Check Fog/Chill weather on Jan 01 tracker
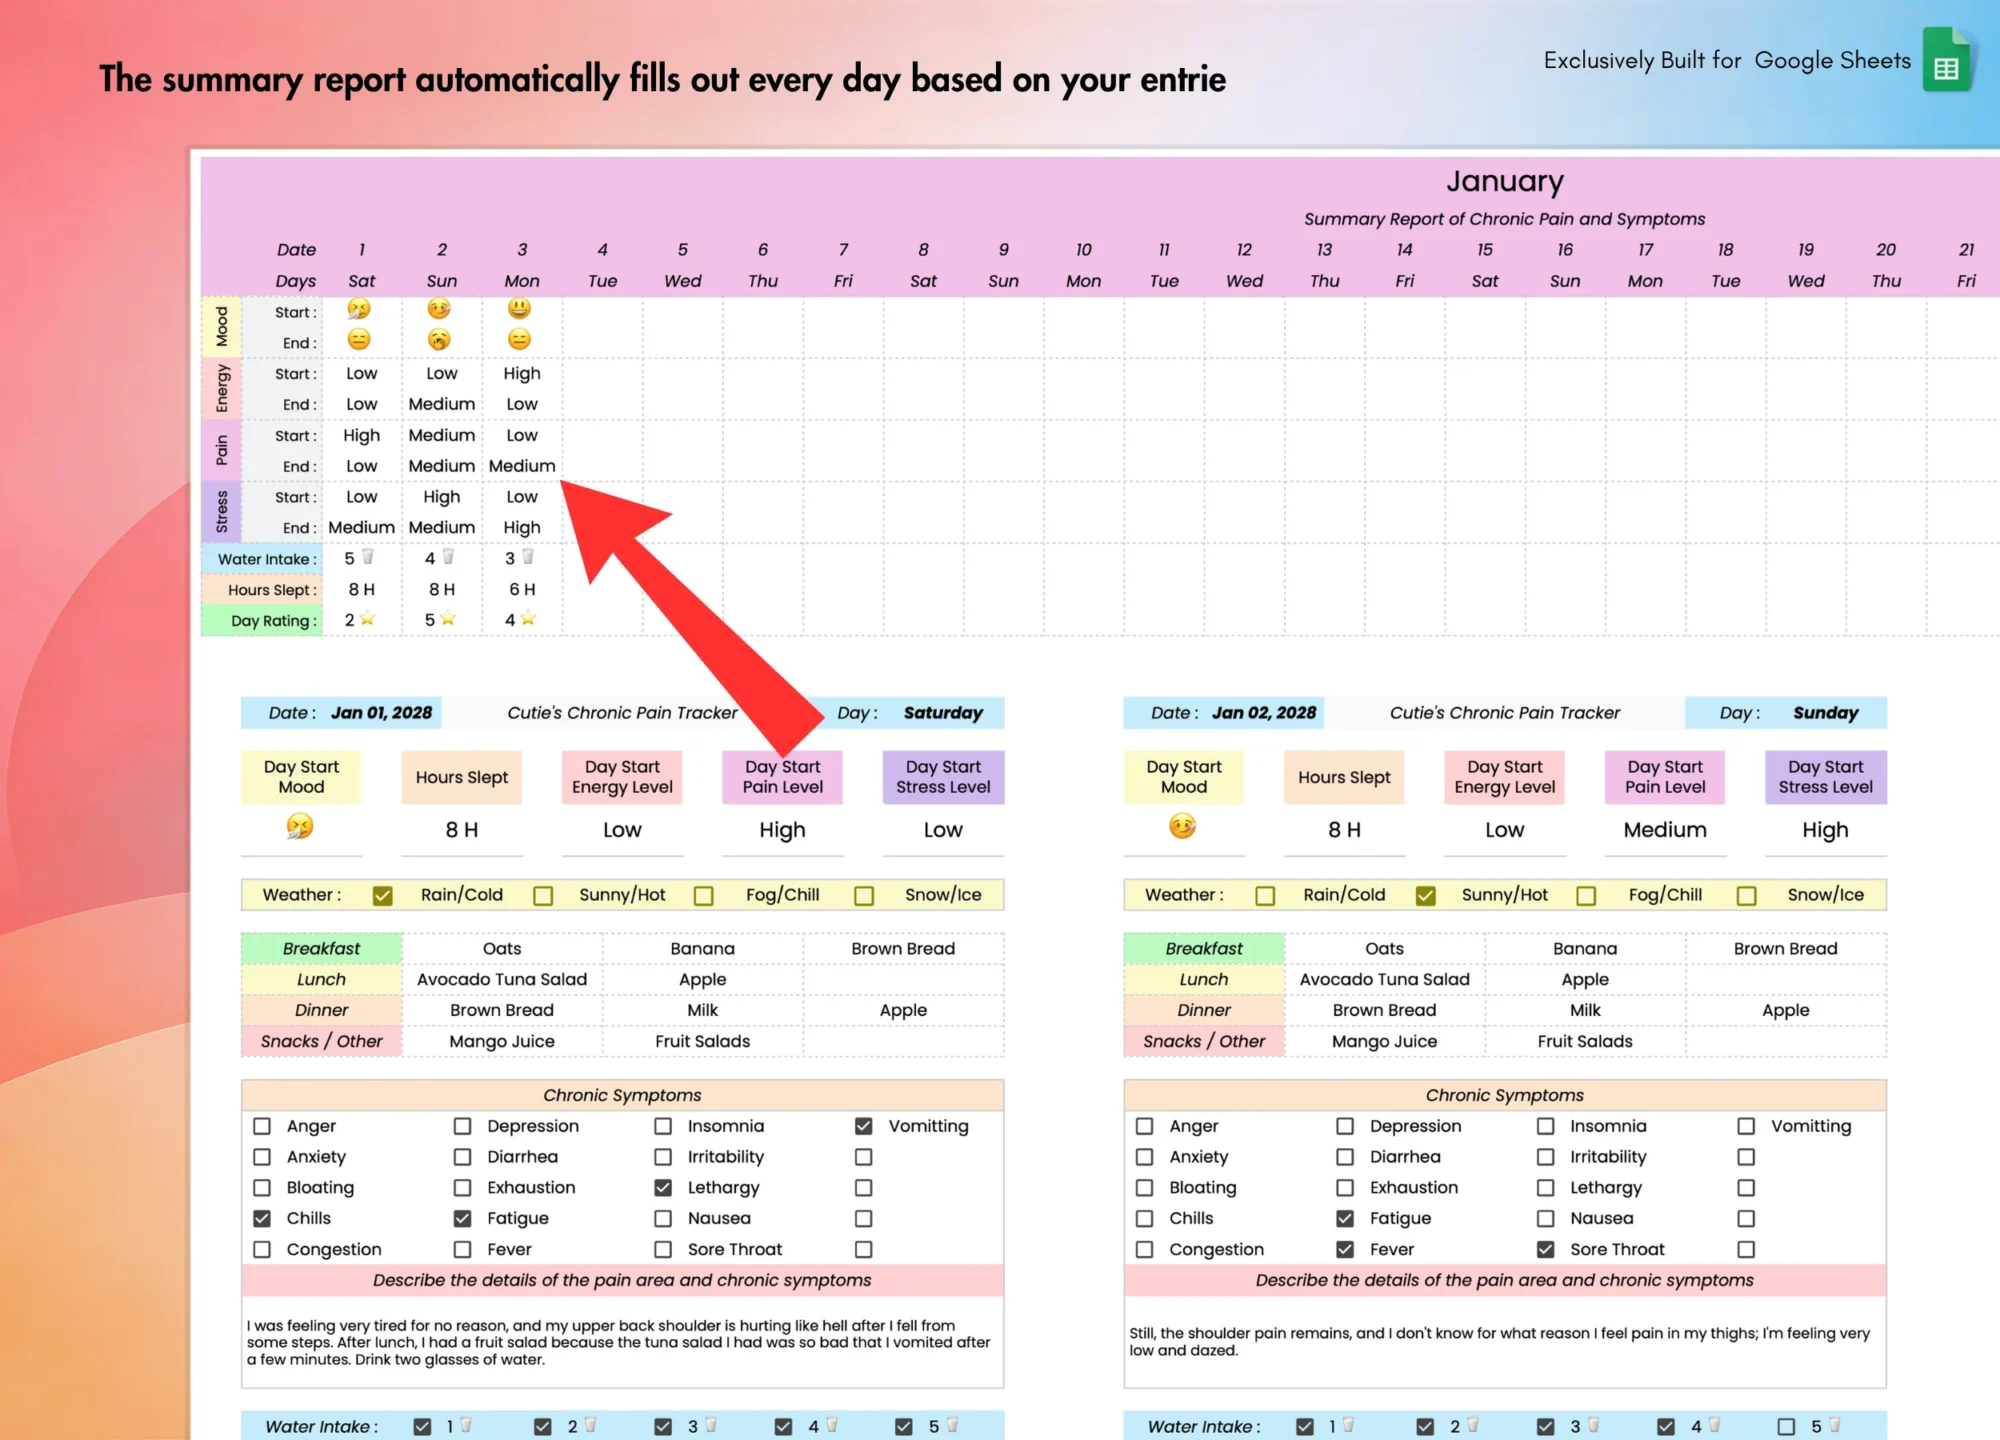This screenshot has height=1440, width=2000. coord(704,896)
